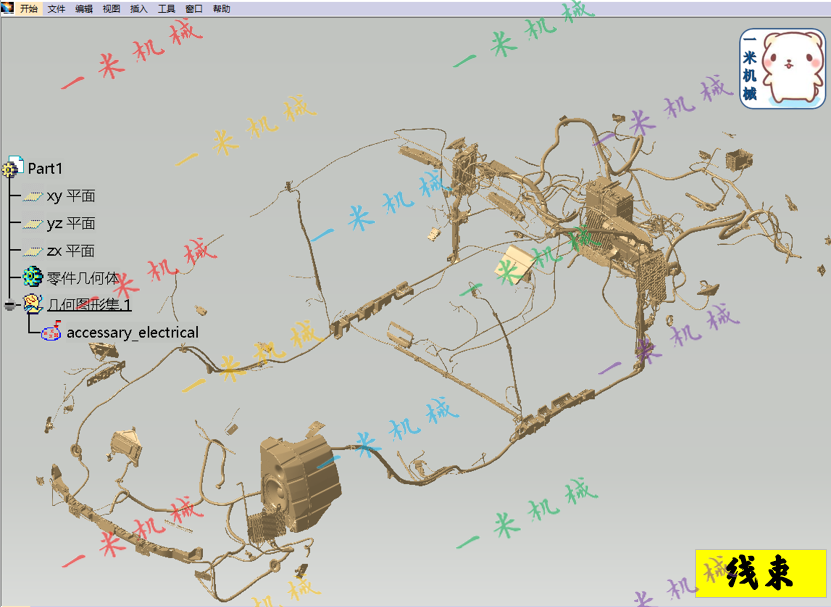Open the 文件 menu
The image size is (831, 607).
[56, 8]
